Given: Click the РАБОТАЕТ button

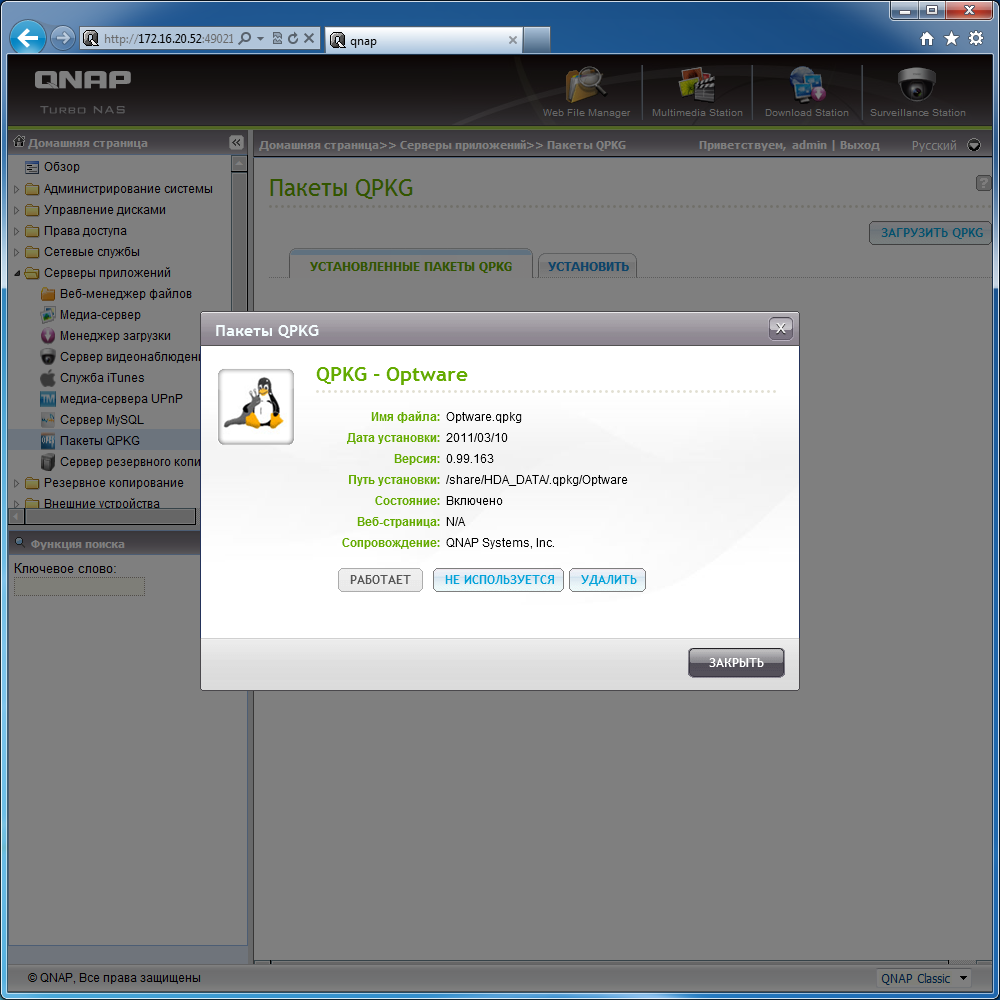Looking at the screenshot, I should pyautogui.click(x=380, y=580).
